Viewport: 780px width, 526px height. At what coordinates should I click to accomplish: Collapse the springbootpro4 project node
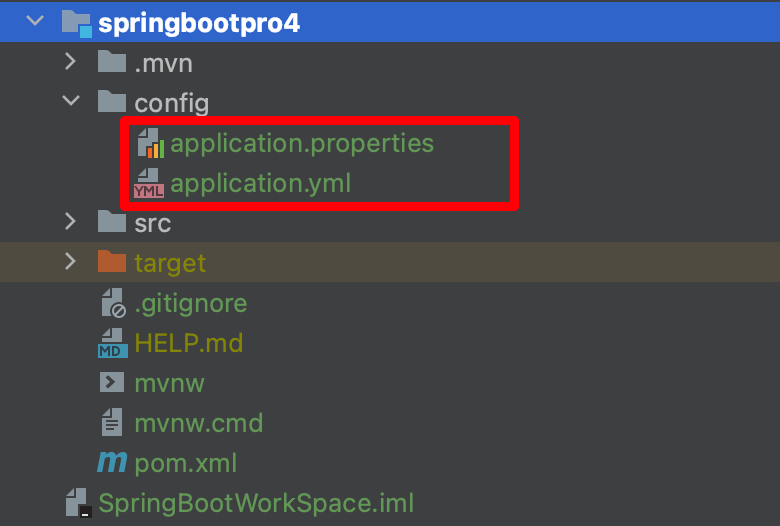click(x=35, y=21)
